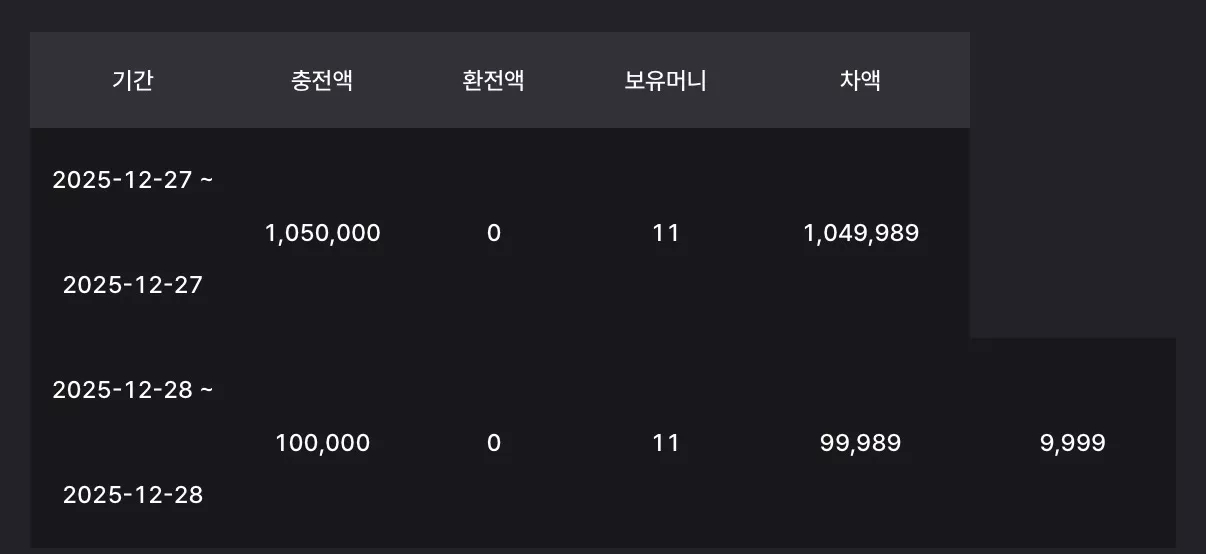The height and width of the screenshot is (554, 1206).
Task: Click the 환전액 0 value in the 12-27 row
Action: tap(493, 233)
